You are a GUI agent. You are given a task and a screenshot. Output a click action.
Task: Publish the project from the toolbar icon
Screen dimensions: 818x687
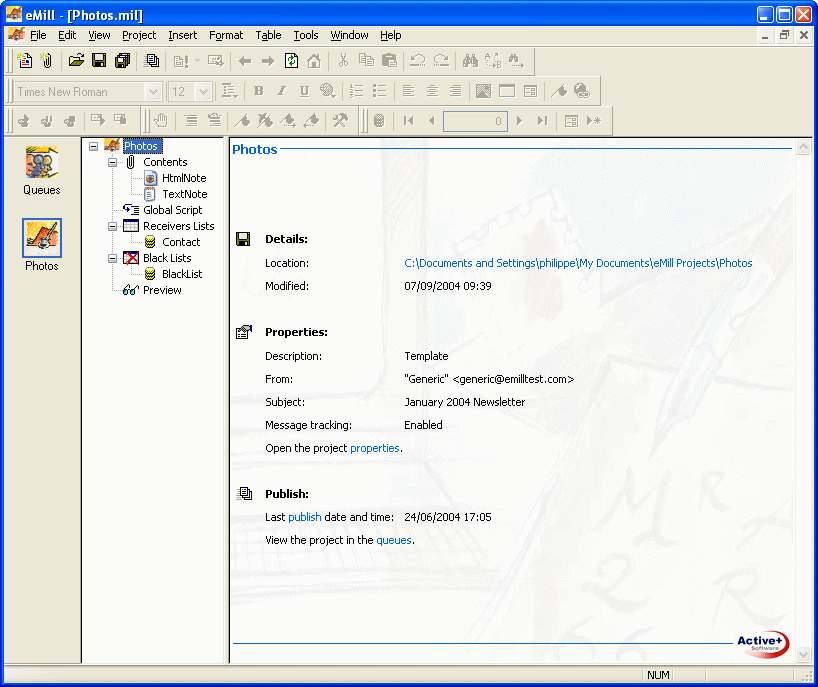coord(151,61)
